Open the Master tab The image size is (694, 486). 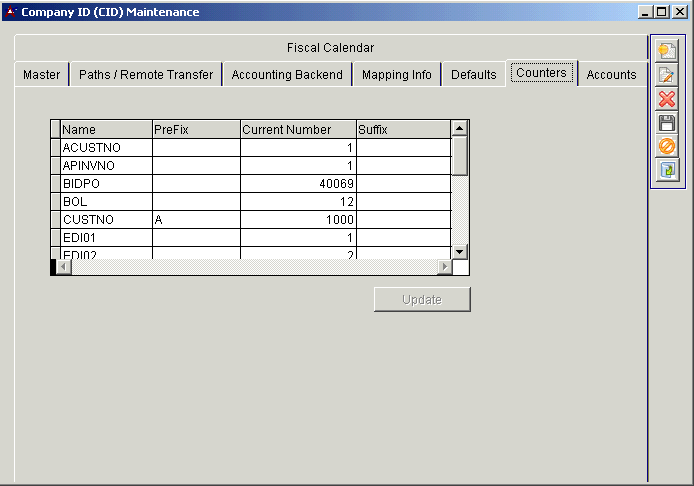(x=42, y=75)
